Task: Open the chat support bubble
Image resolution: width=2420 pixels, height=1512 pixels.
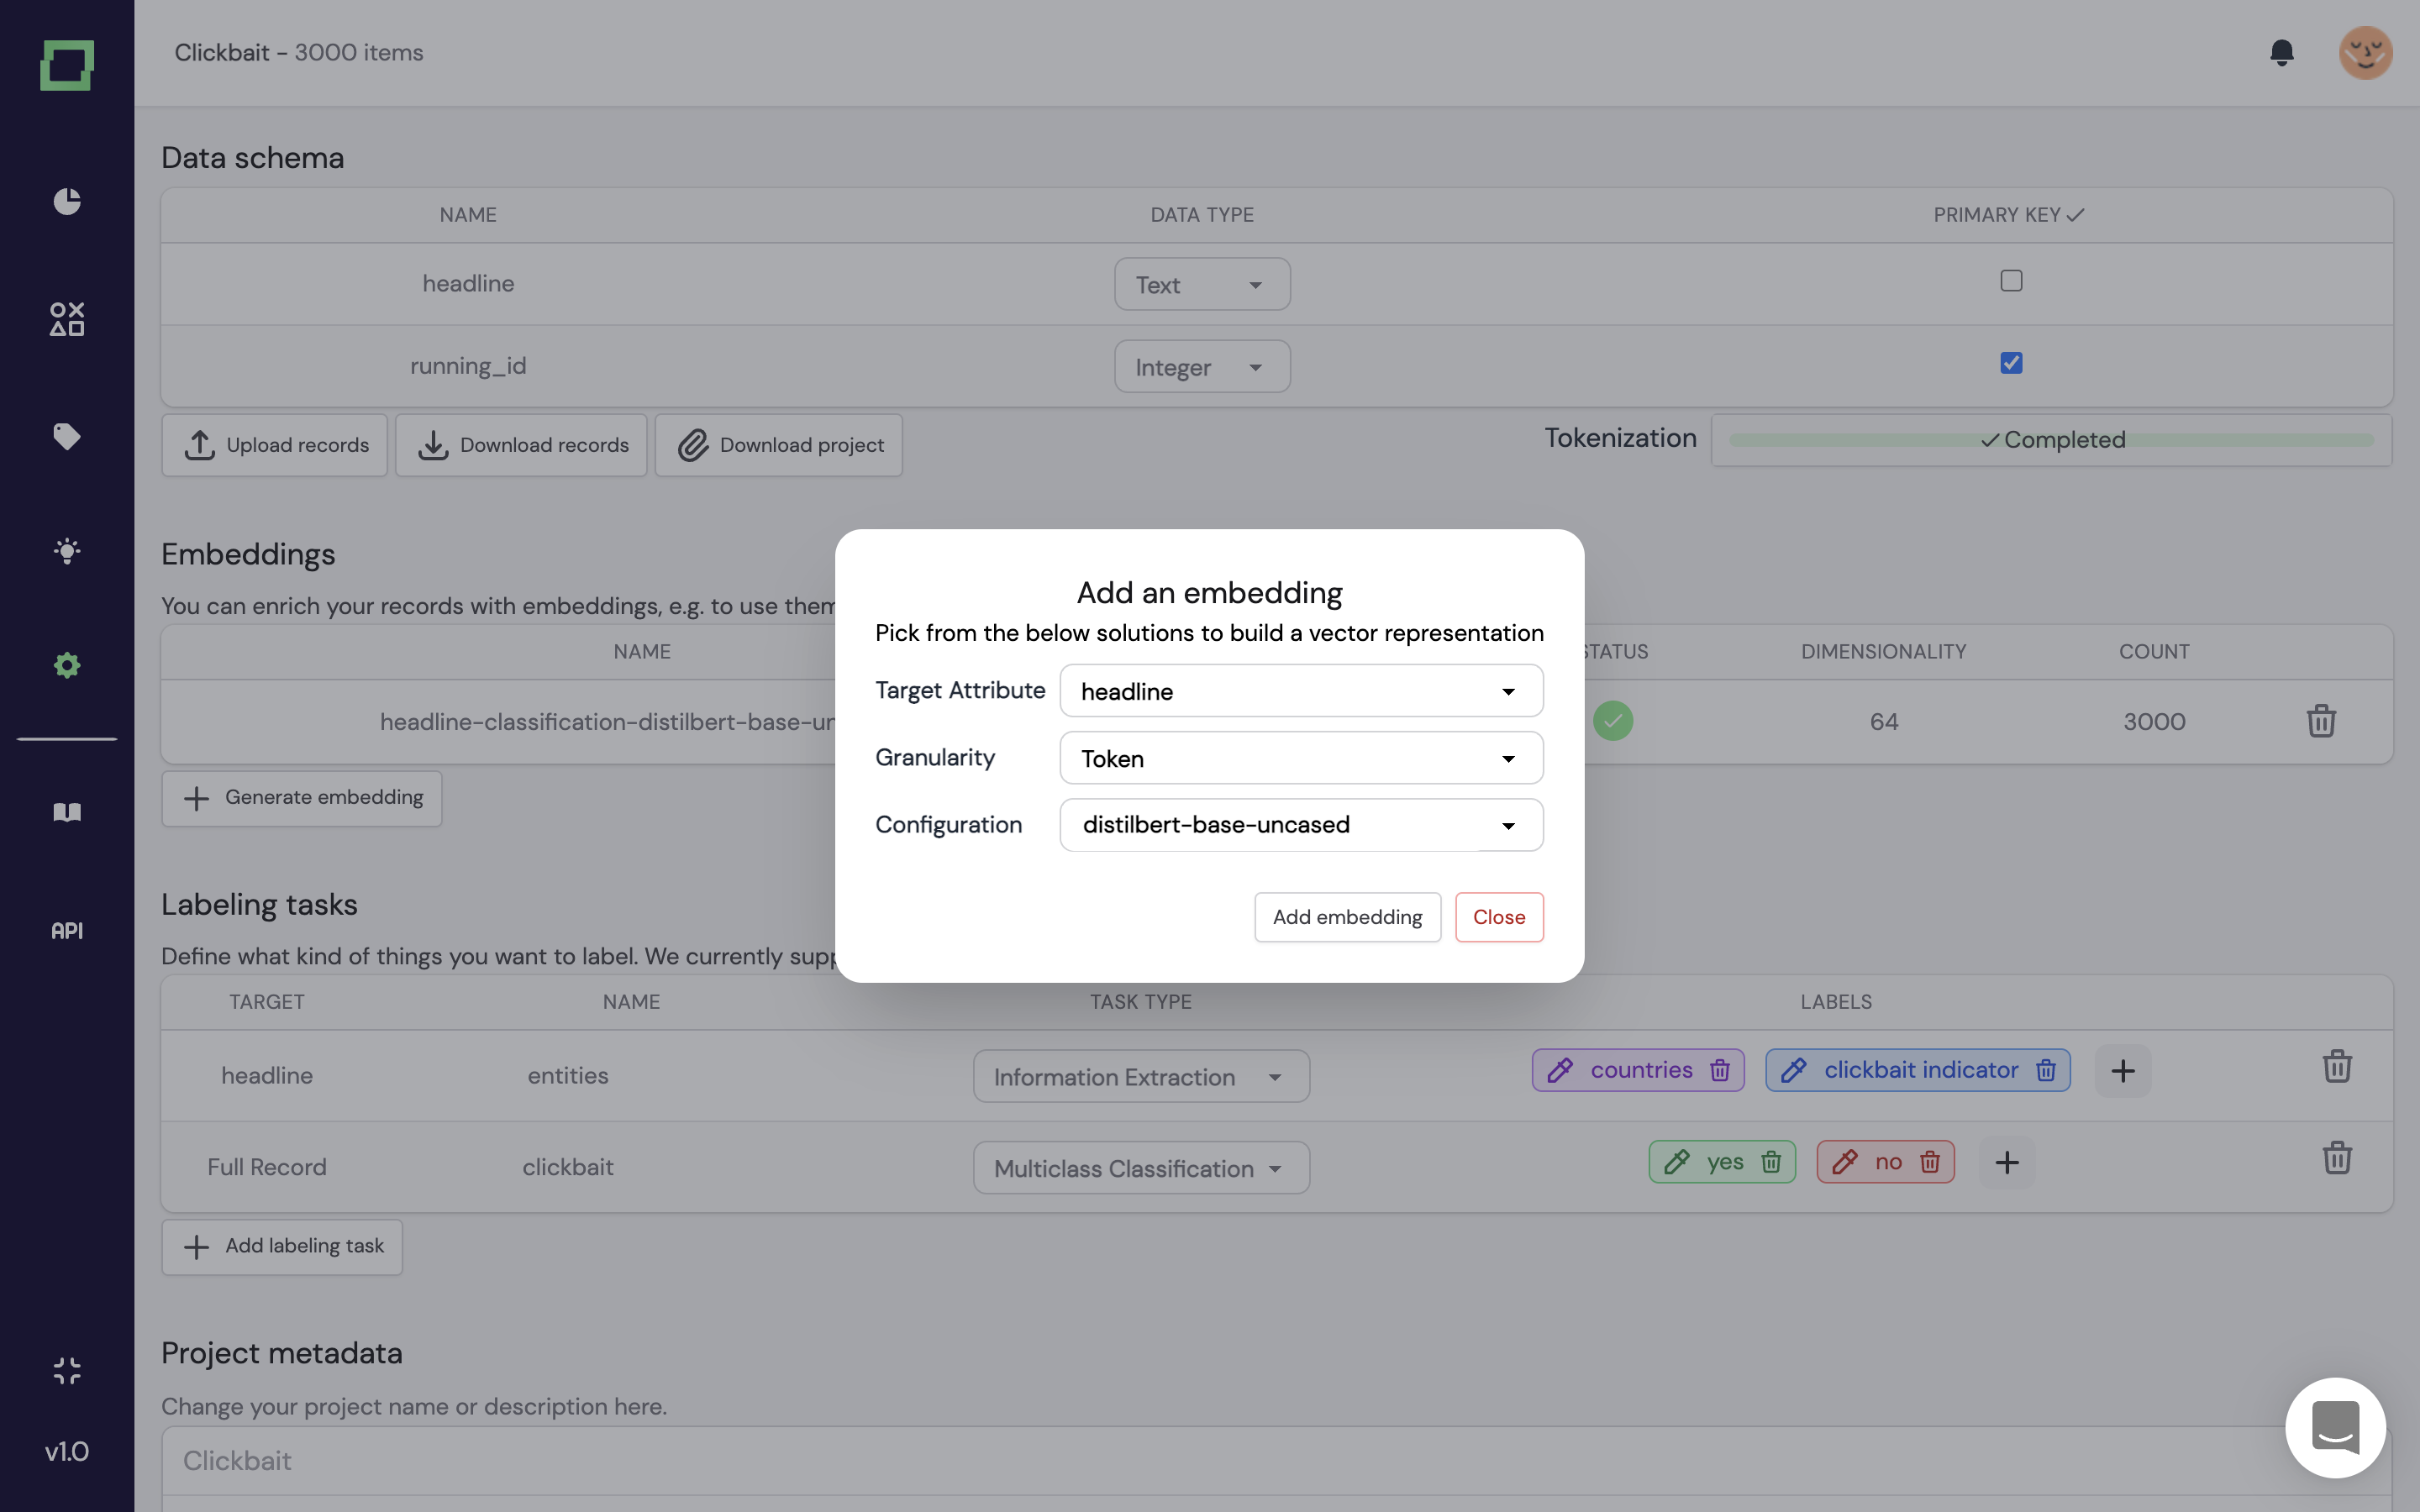Action: [2335, 1427]
